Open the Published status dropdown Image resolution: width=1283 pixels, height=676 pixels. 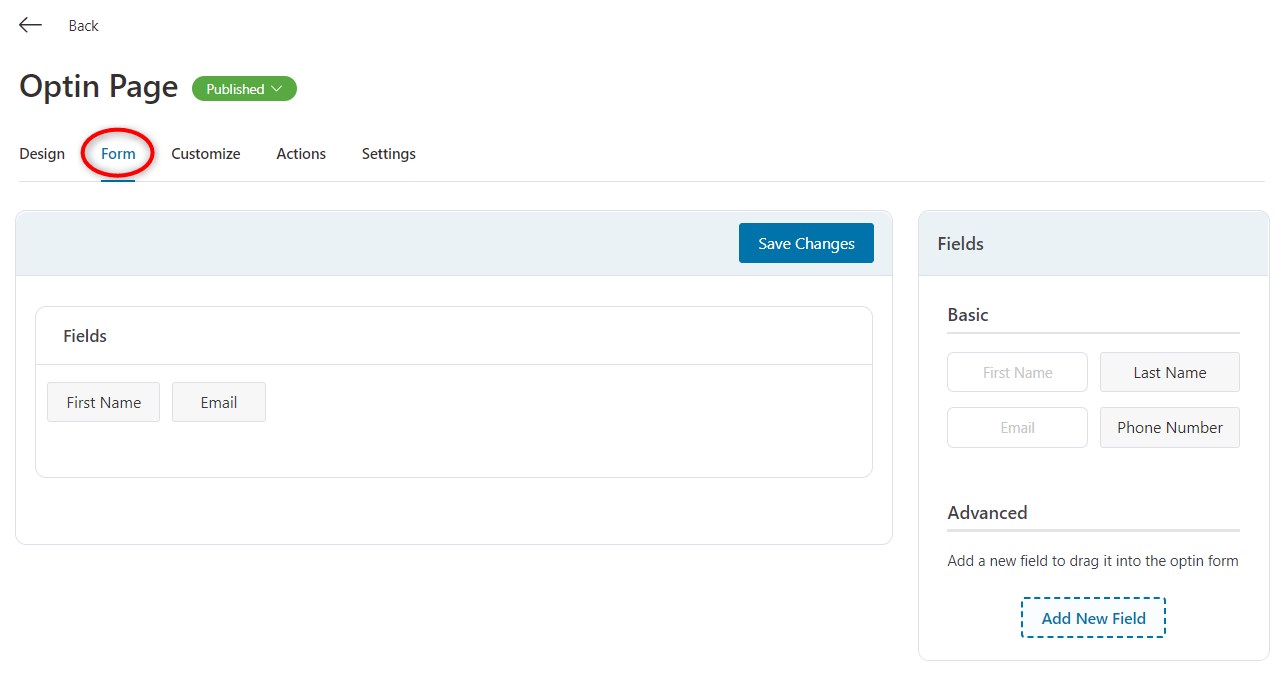tap(243, 88)
